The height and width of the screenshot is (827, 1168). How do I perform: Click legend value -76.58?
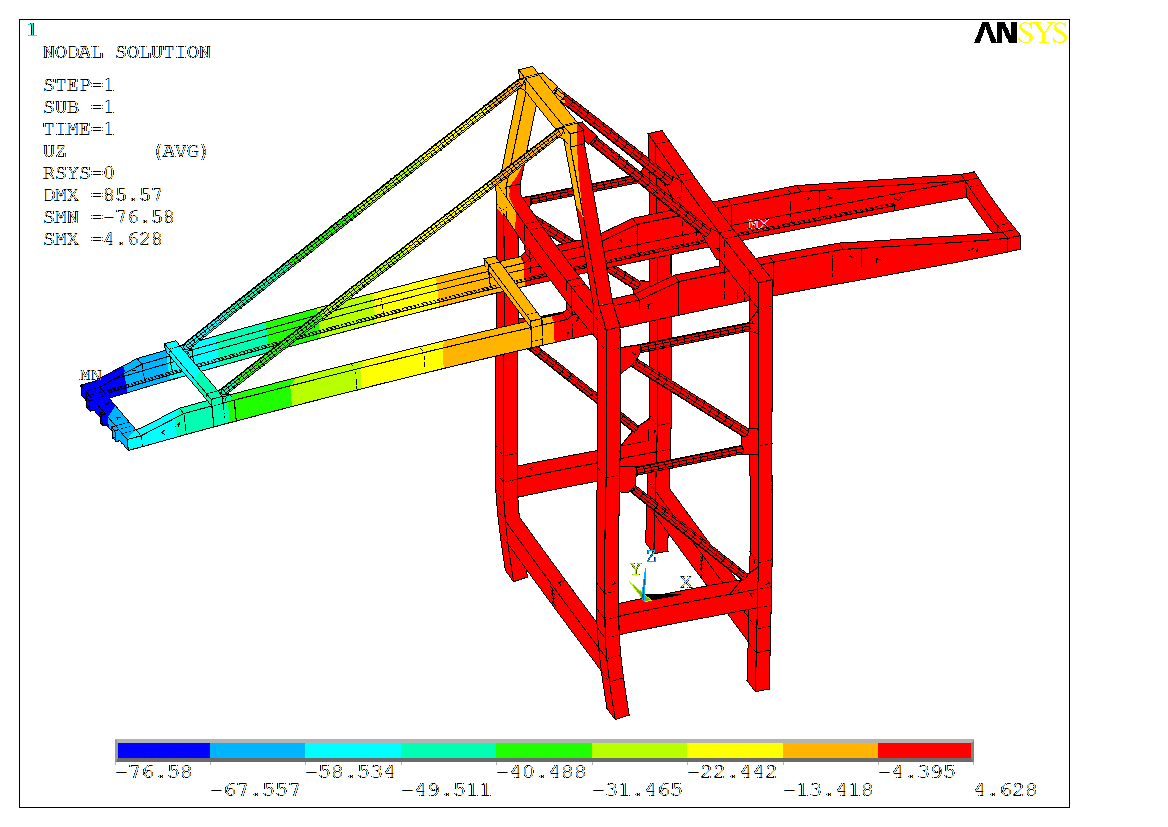tap(154, 772)
